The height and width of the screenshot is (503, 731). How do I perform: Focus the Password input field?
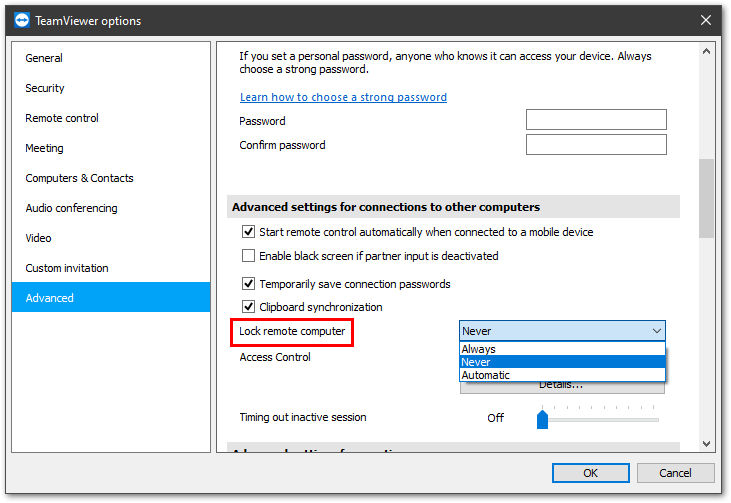[596, 120]
